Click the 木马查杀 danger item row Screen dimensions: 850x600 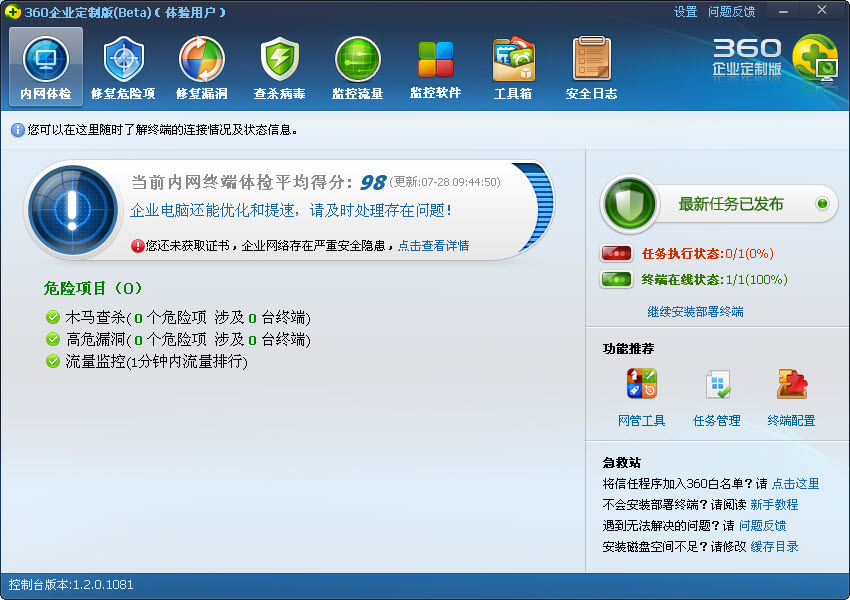pyautogui.click(x=178, y=317)
